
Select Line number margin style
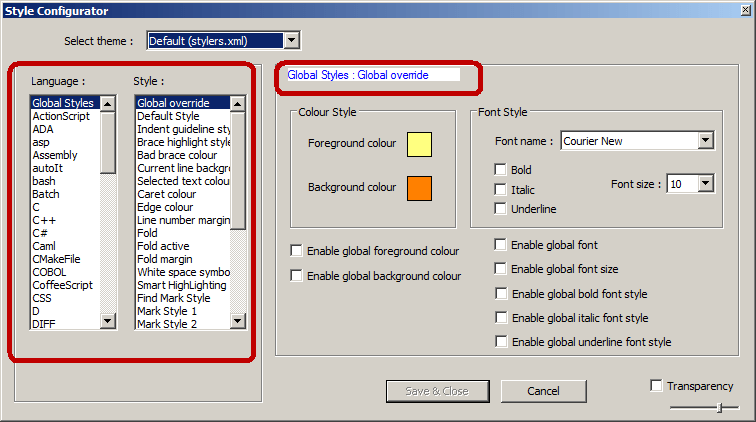[183, 220]
